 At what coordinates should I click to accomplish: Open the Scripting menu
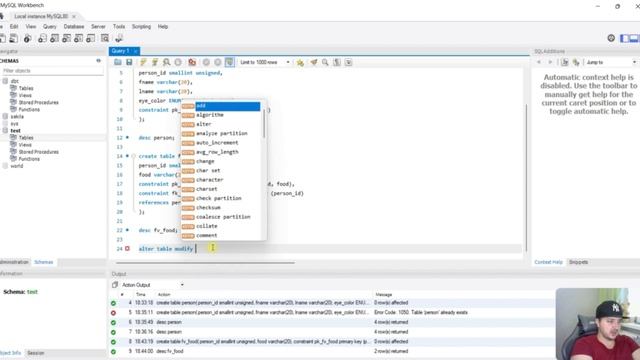coord(141,27)
